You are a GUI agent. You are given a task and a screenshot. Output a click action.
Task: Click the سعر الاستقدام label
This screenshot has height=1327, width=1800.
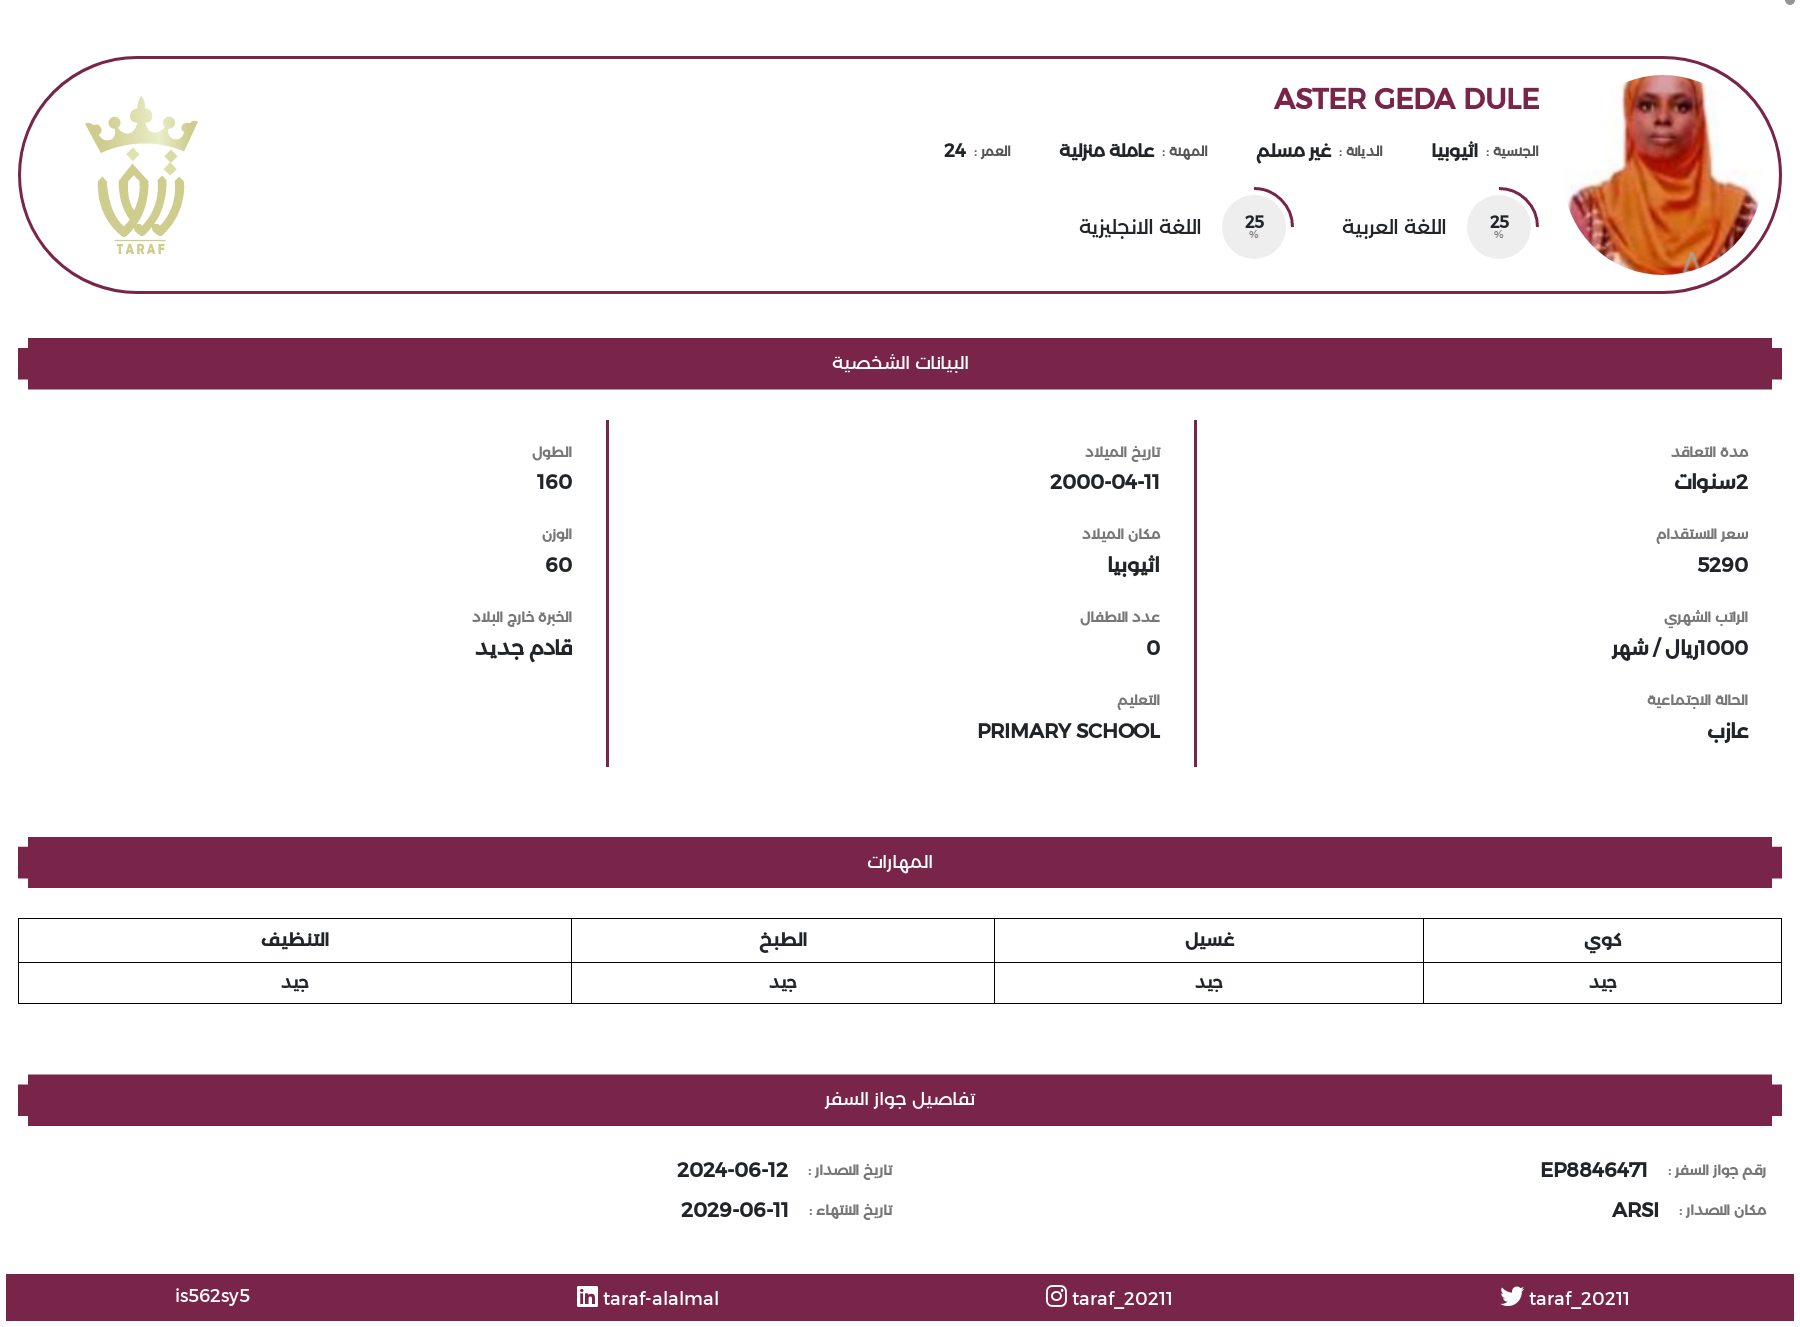click(x=1702, y=535)
